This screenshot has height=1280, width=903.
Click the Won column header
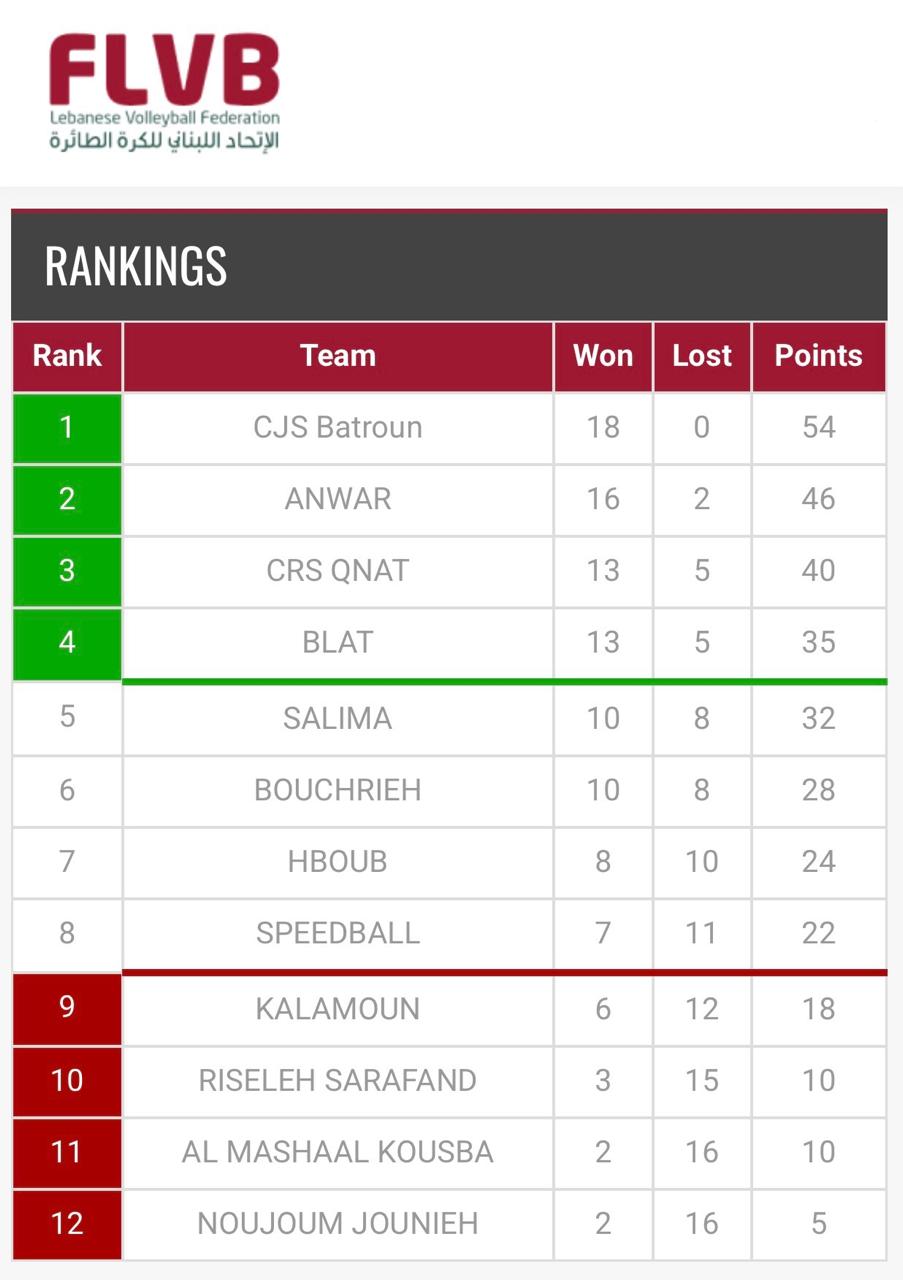click(x=603, y=356)
